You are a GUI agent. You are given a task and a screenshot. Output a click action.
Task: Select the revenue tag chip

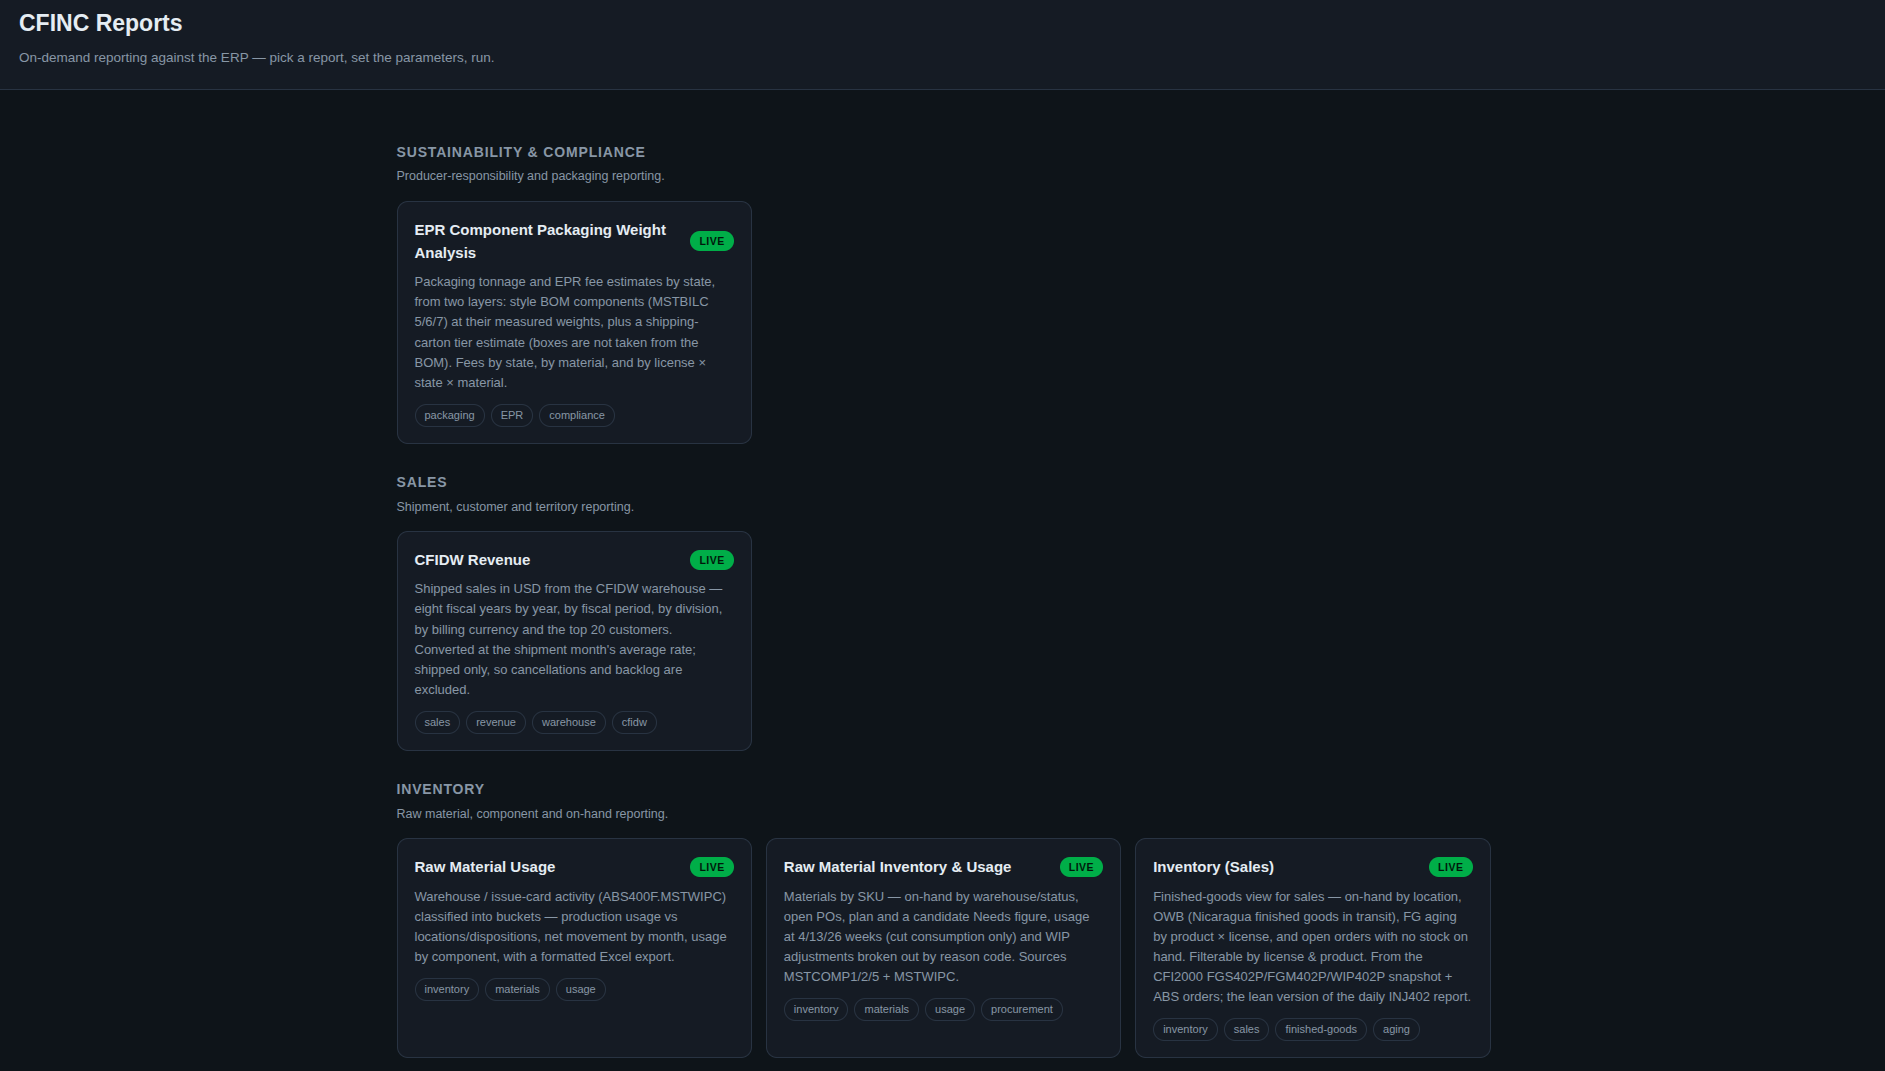(x=496, y=722)
